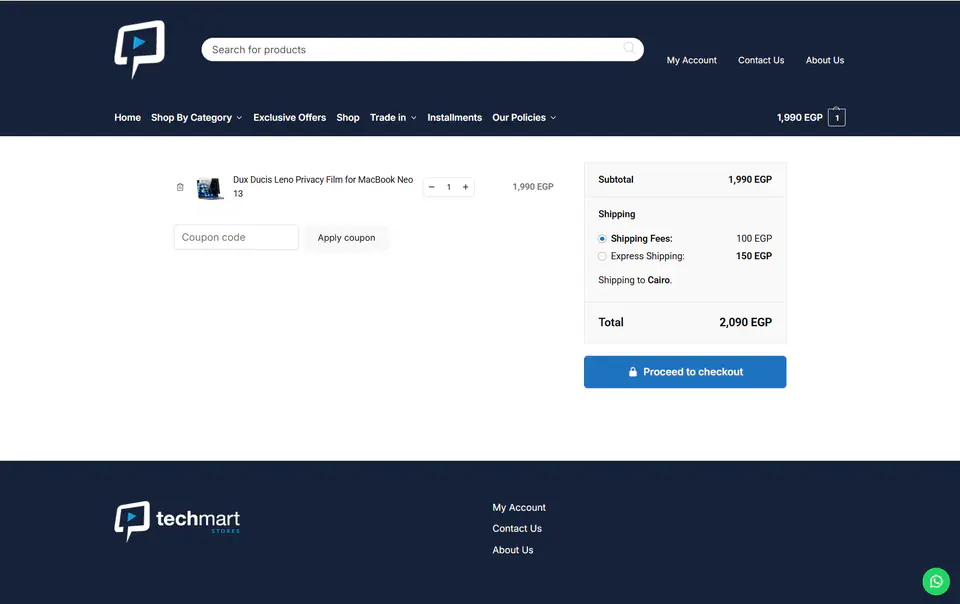
Task: Open footer Contact Us link
Action: [517, 528]
